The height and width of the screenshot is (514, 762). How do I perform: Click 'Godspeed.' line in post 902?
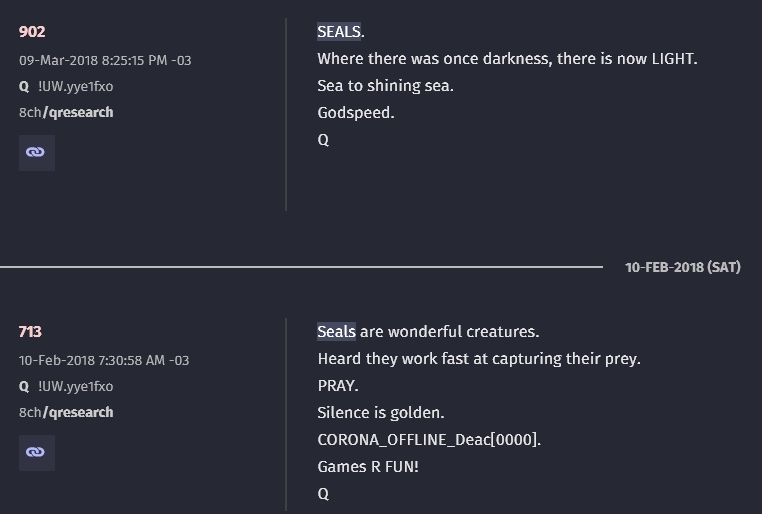pos(356,113)
